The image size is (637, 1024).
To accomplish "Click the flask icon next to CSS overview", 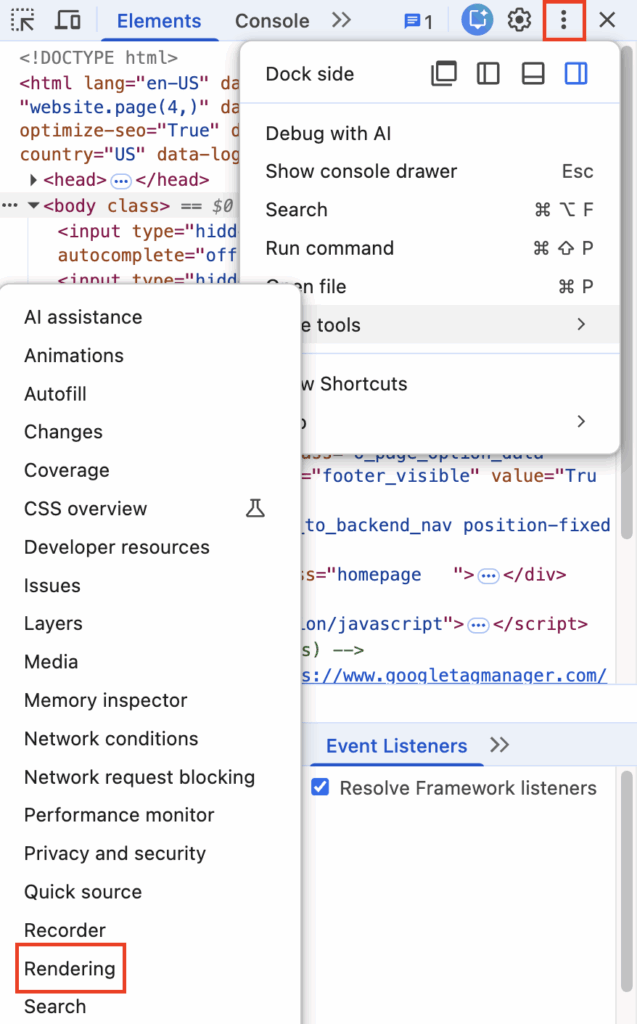I will 256,508.
